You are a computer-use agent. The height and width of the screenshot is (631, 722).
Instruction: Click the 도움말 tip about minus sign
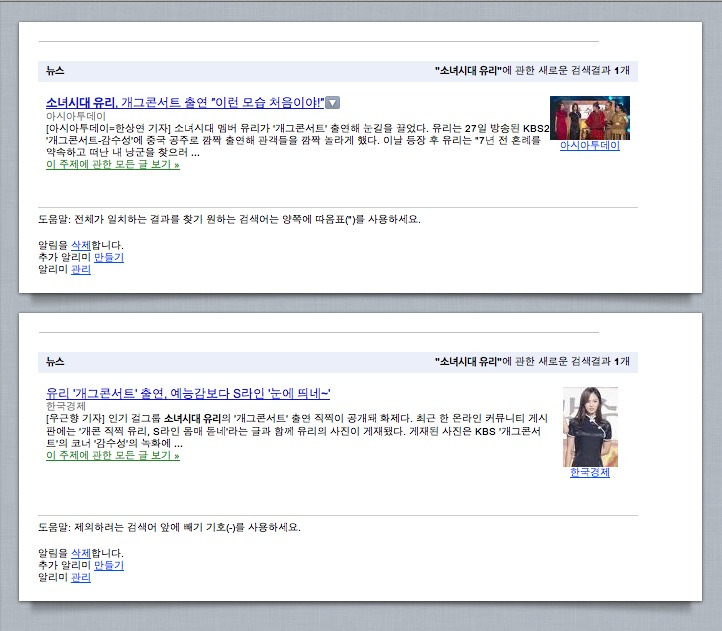click(x=169, y=527)
